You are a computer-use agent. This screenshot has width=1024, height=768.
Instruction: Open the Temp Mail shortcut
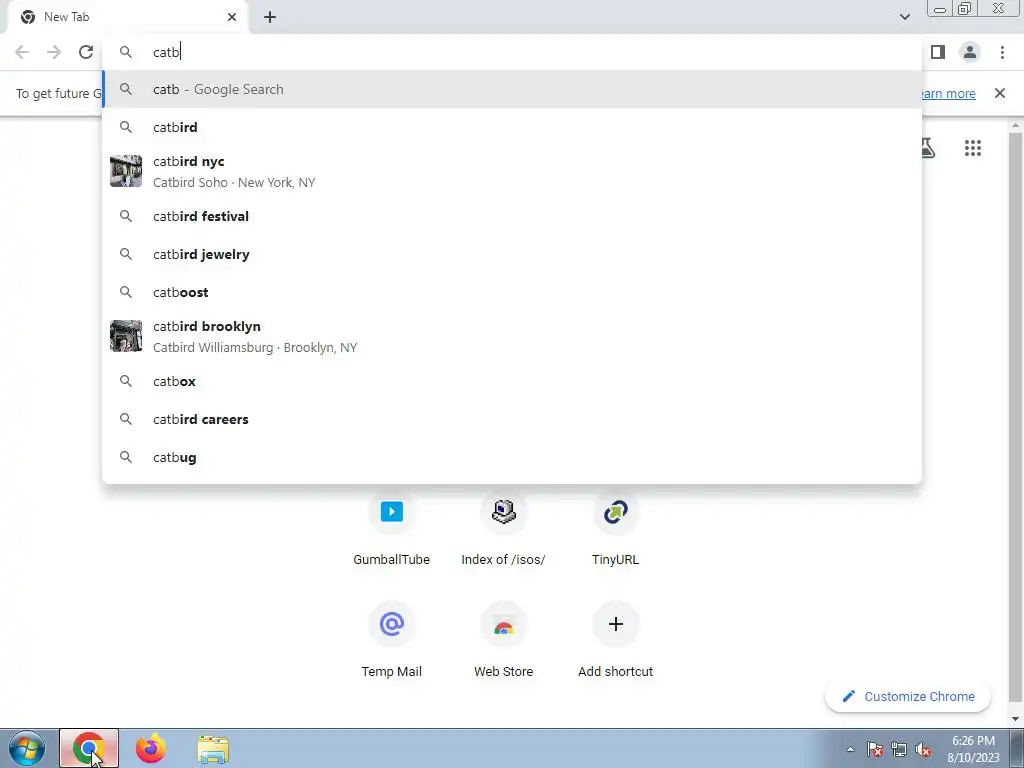391,640
